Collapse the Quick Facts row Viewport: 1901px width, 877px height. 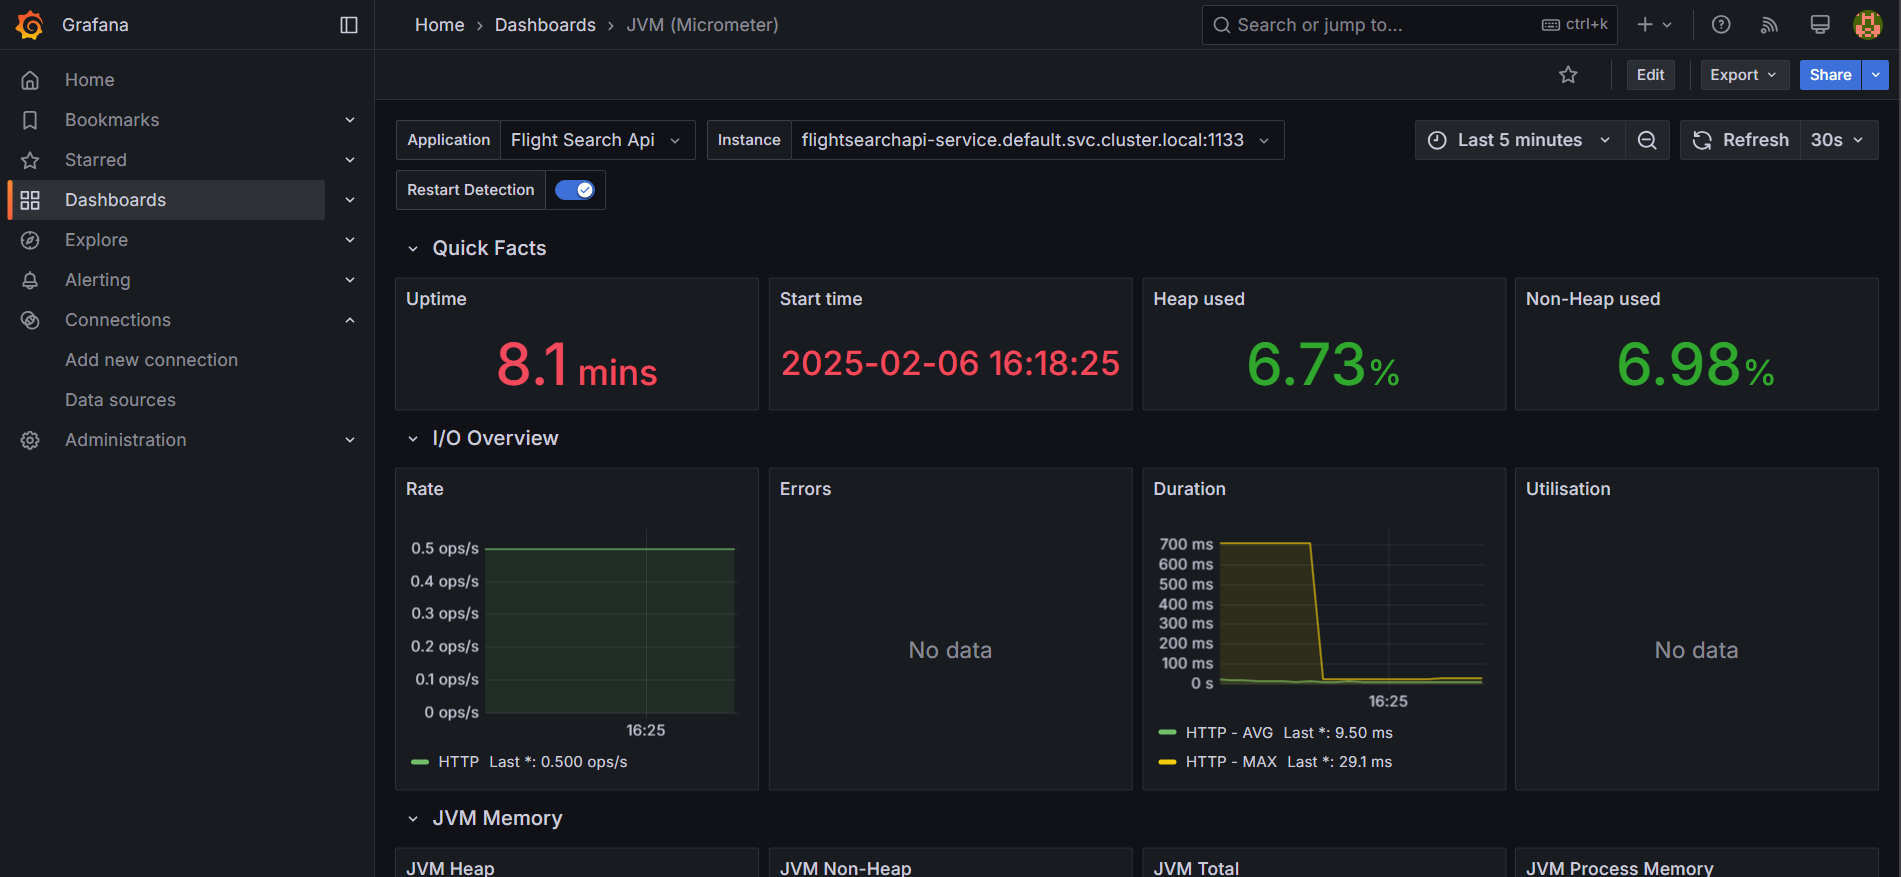click(x=477, y=248)
